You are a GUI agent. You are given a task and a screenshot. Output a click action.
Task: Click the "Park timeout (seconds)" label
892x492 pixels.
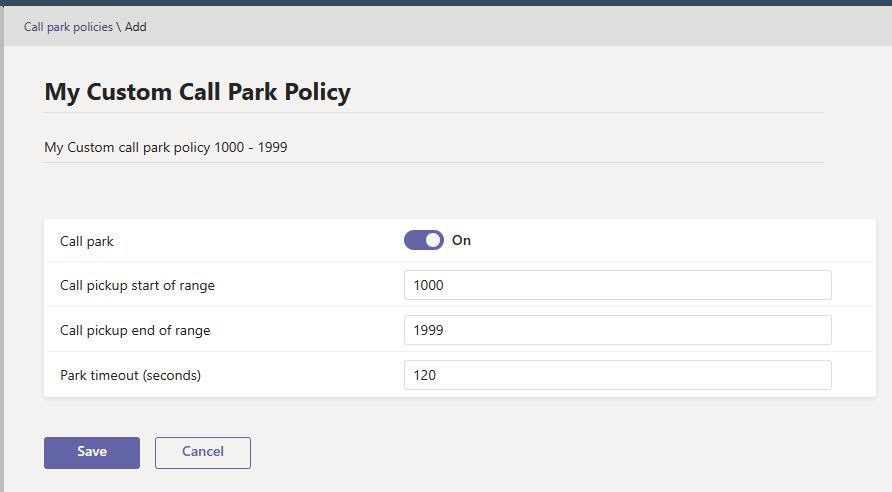tap(130, 375)
